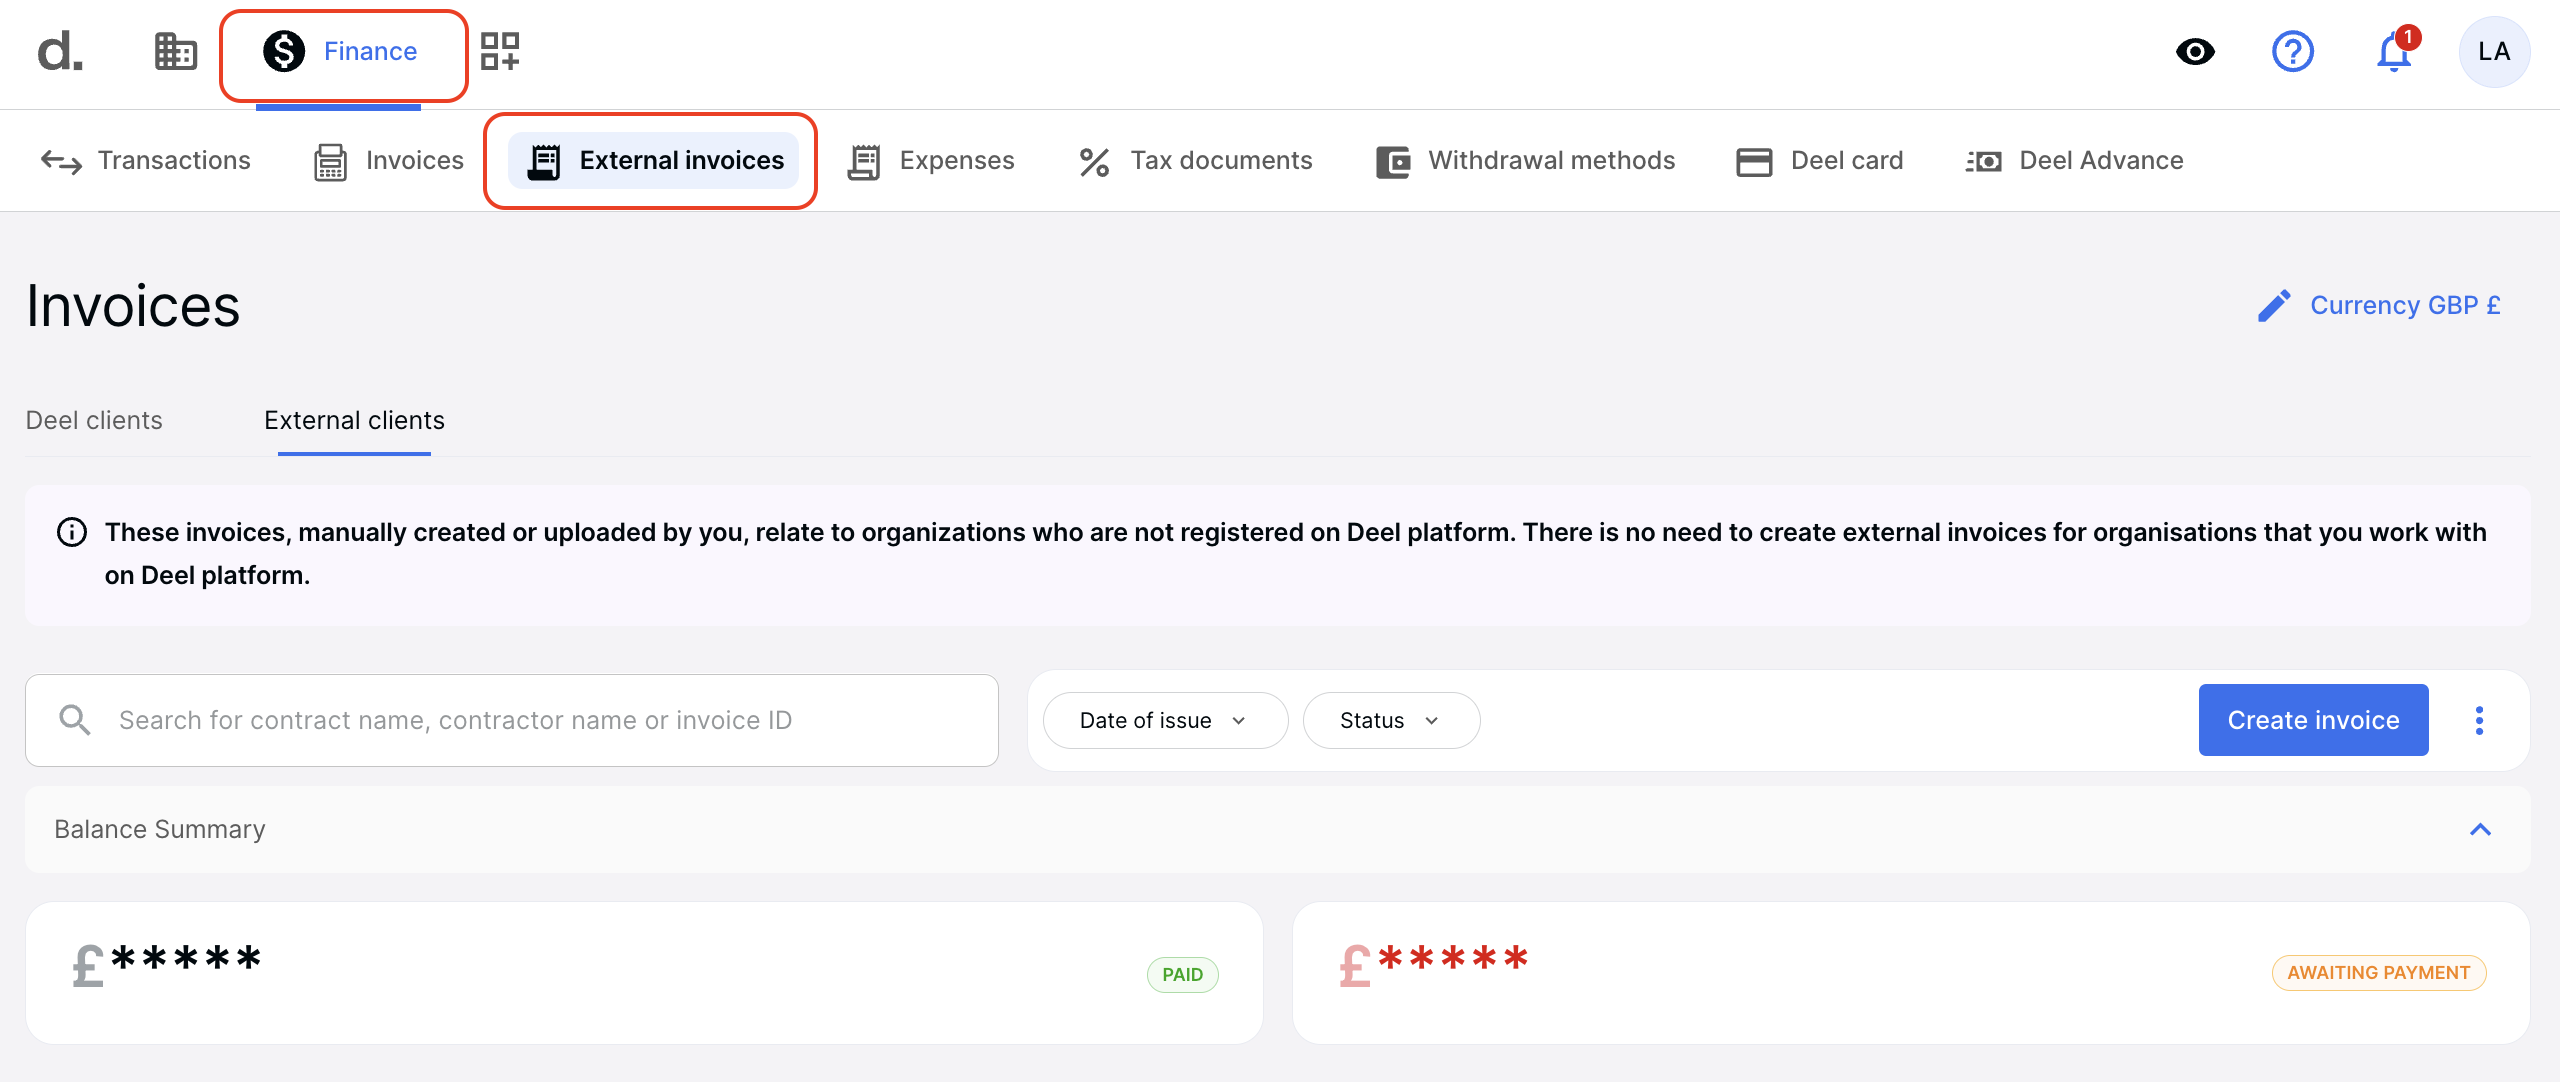
Task: Click the Deel Advance cash icon
Action: pyautogui.click(x=1983, y=161)
